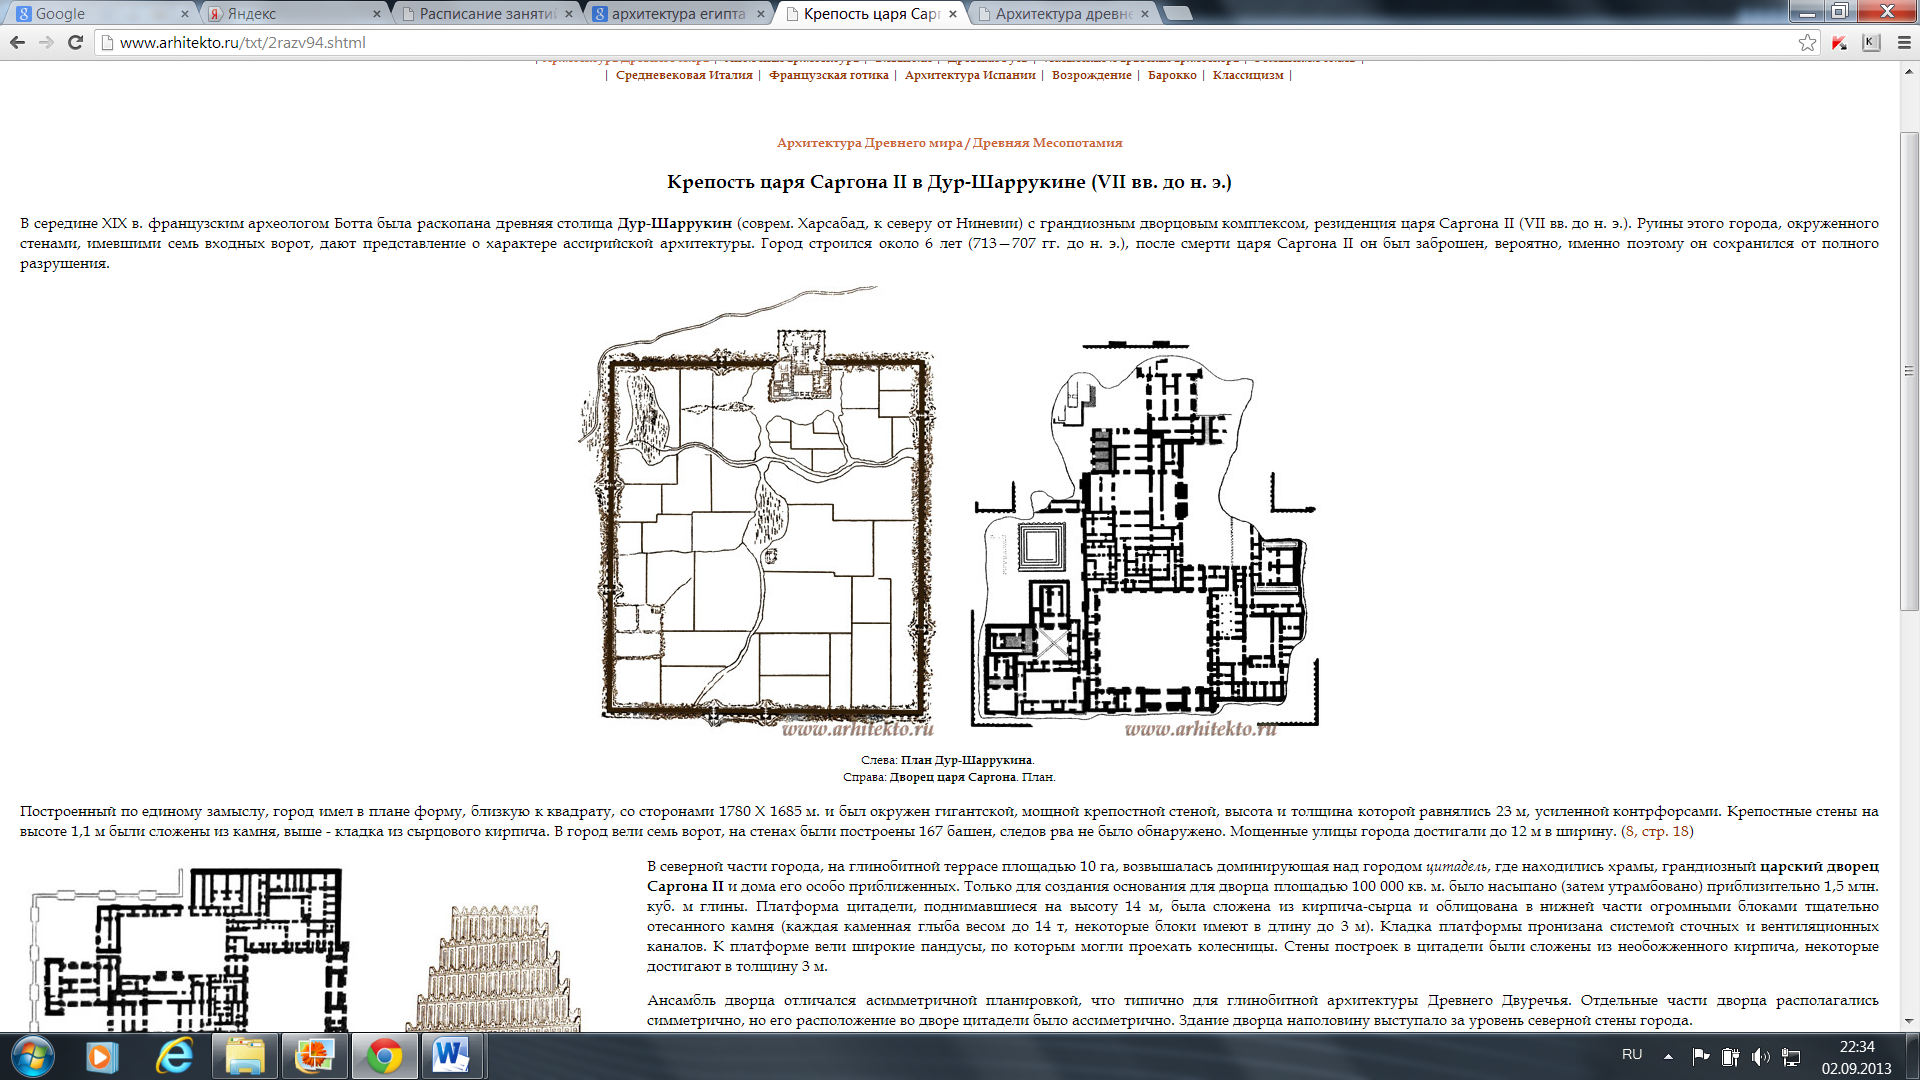Close the Расписание занятий tab
Screen dimensions: 1920x1080
(568, 14)
